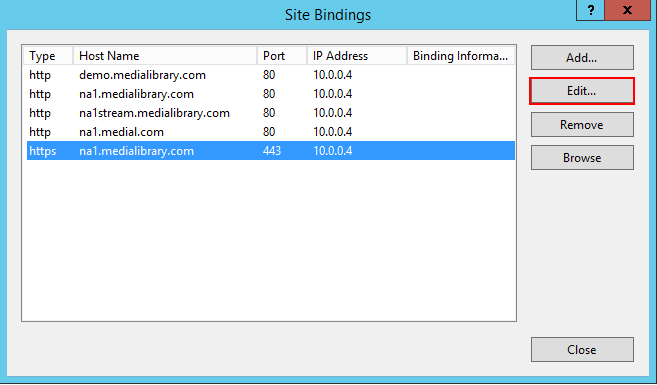Viewport: 657px width, 385px height.
Task: Click the Add... button
Action: tap(582, 57)
